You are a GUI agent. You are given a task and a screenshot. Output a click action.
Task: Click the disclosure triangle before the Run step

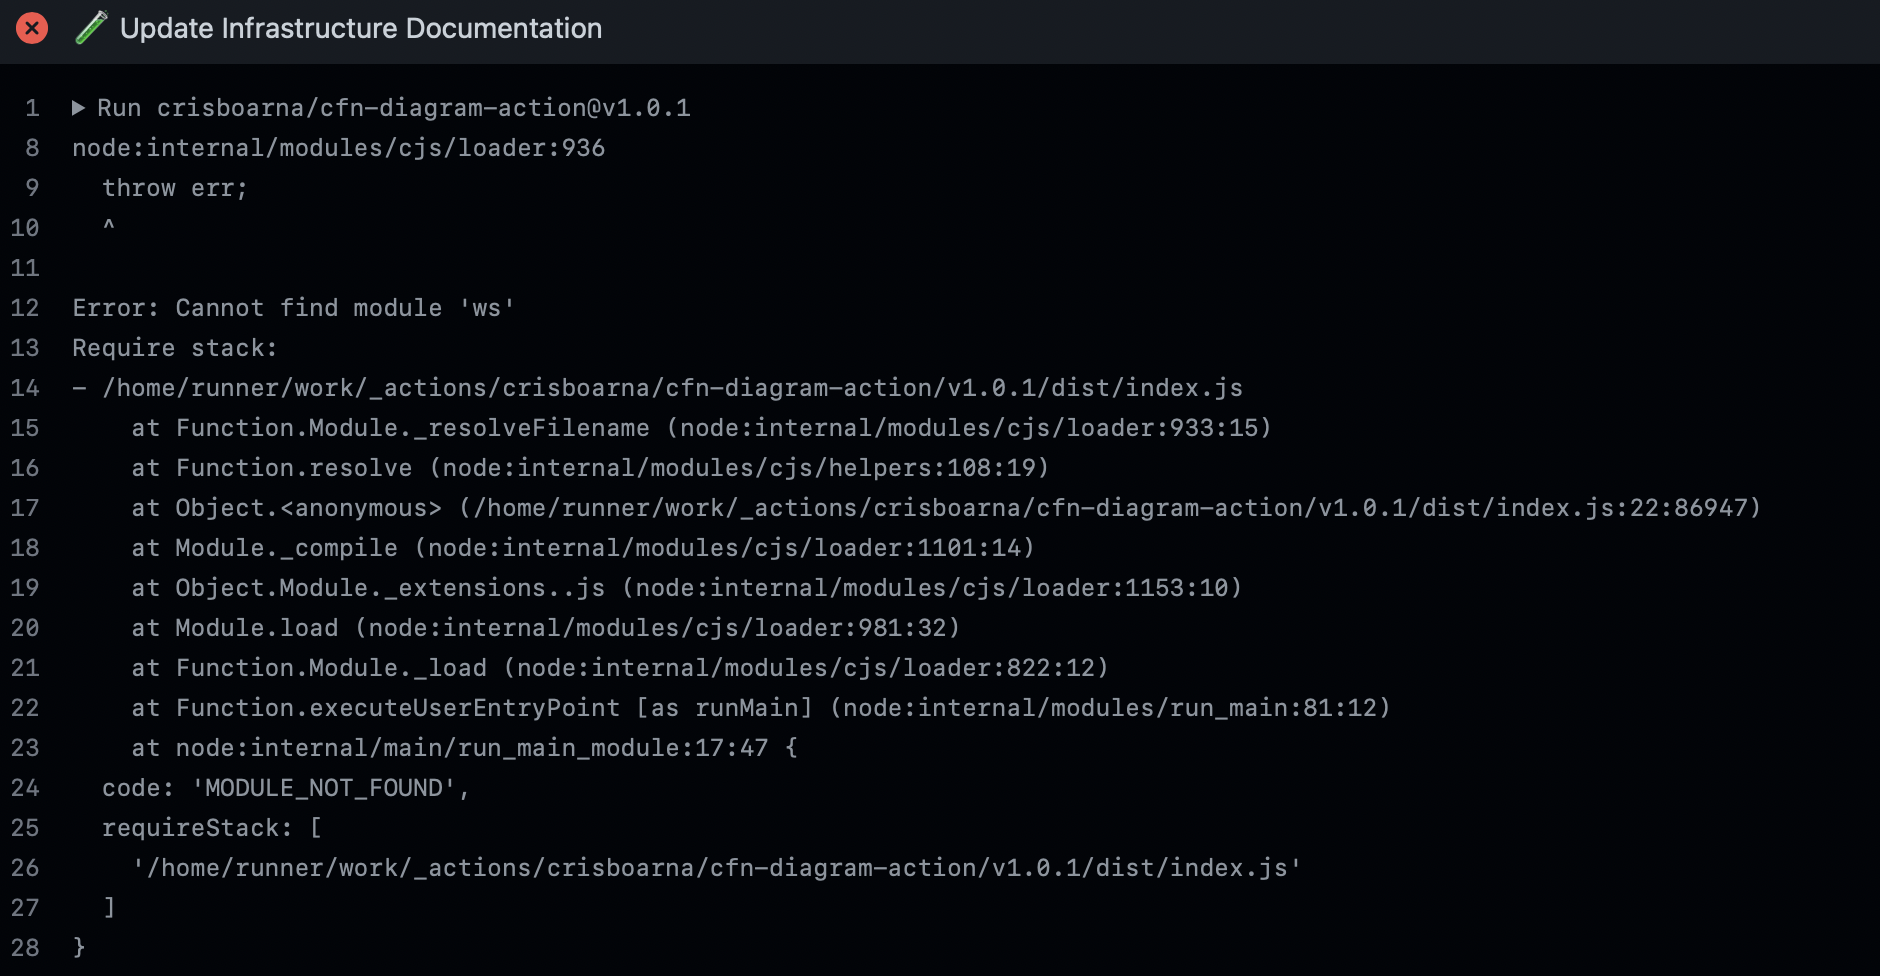tap(79, 108)
